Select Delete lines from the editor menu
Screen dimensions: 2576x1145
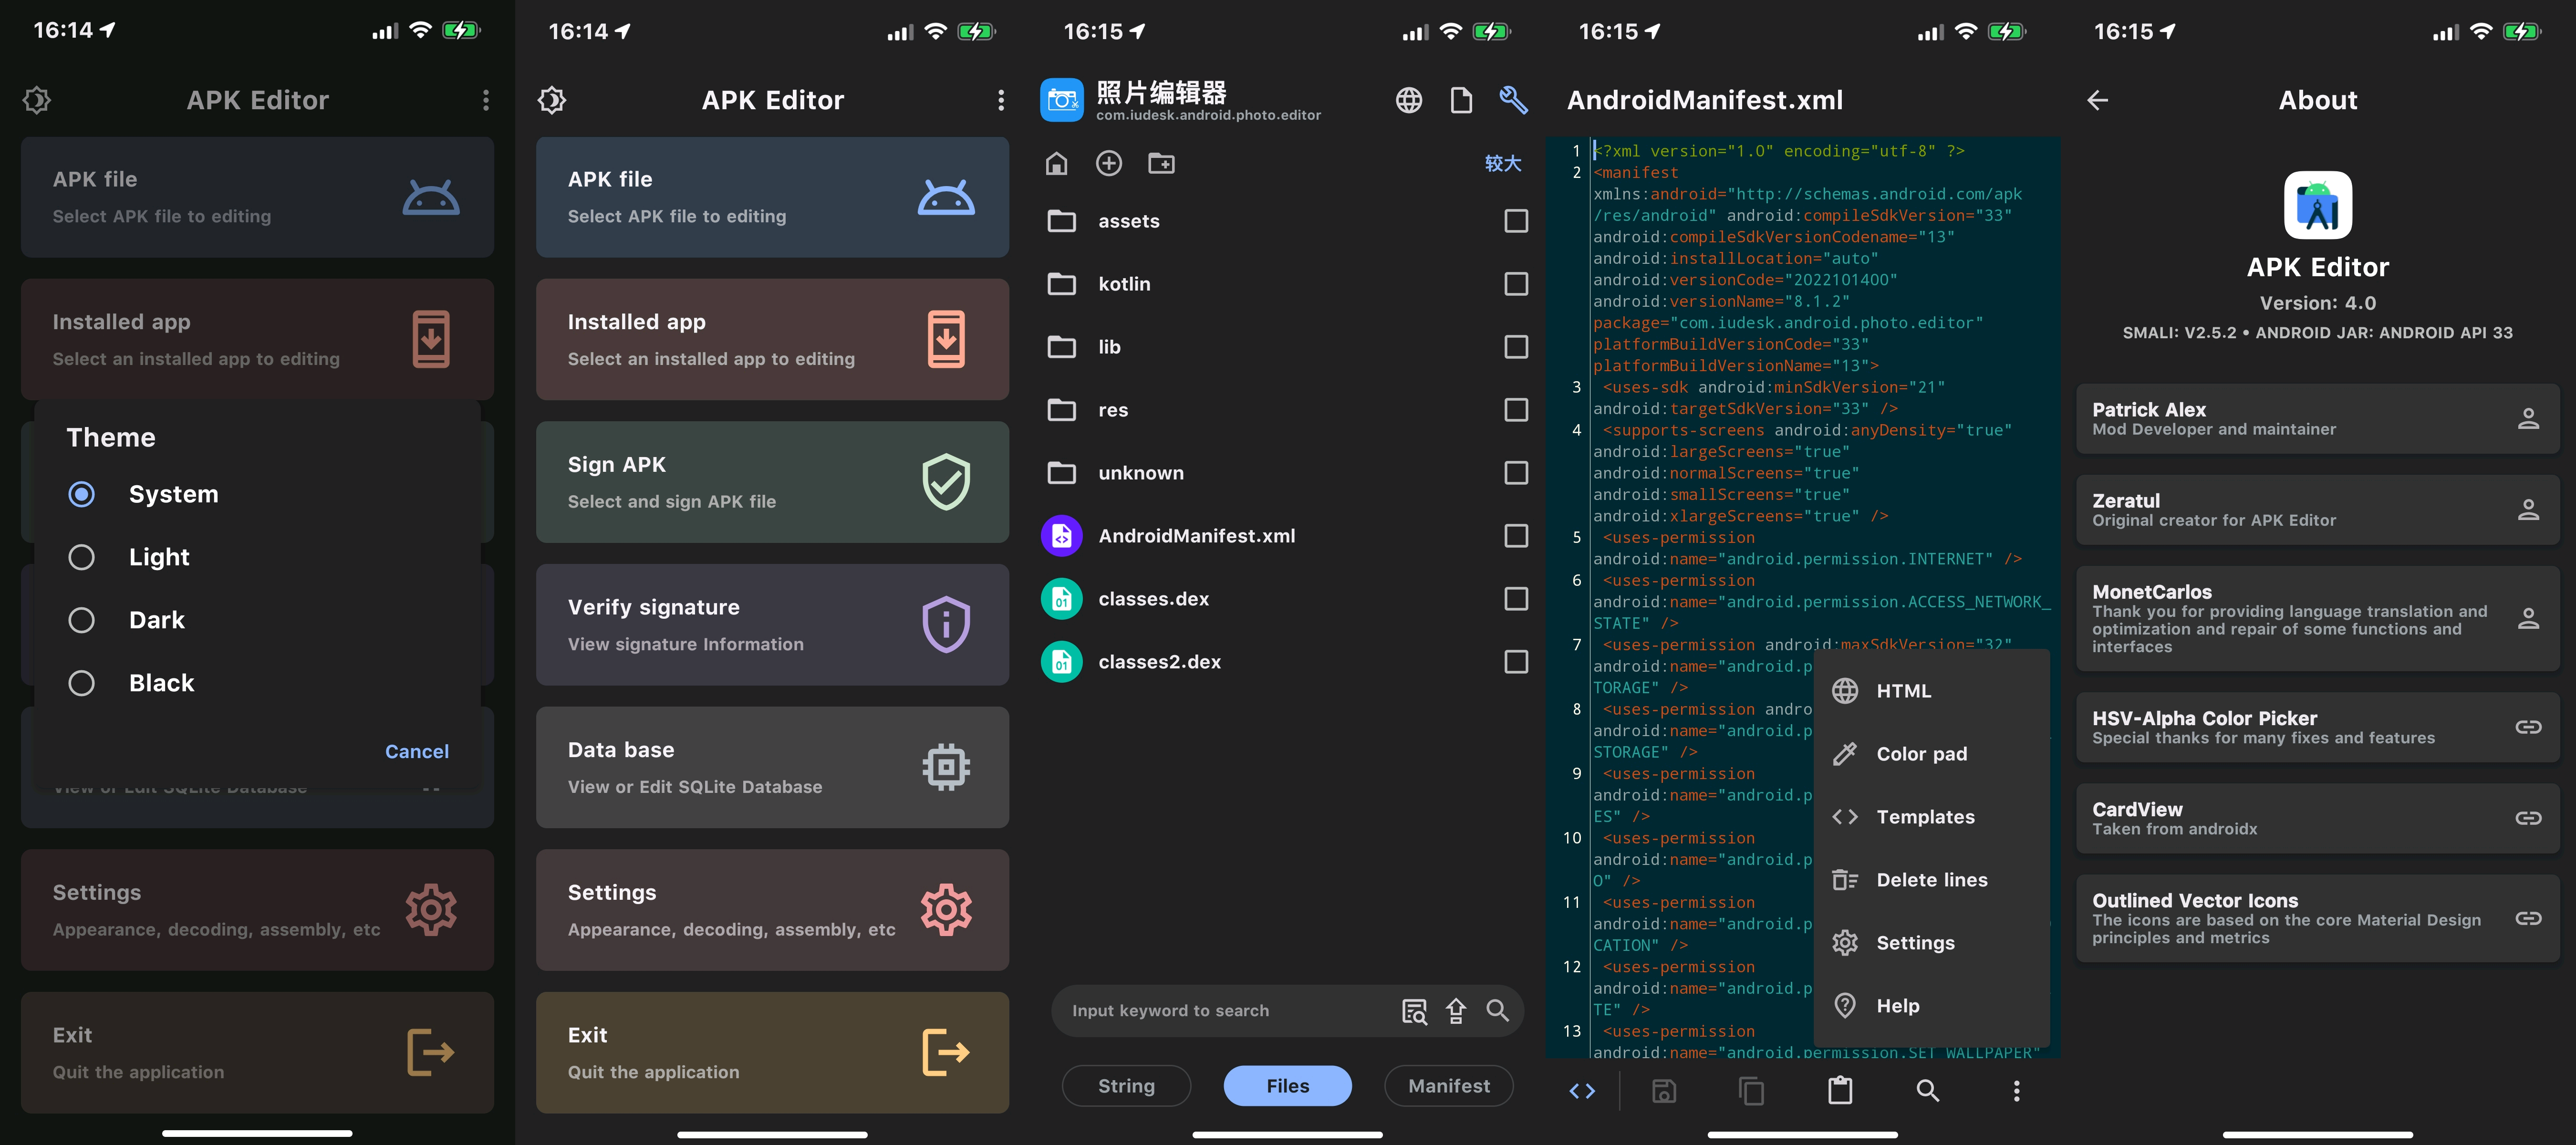click(x=1932, y=880)
